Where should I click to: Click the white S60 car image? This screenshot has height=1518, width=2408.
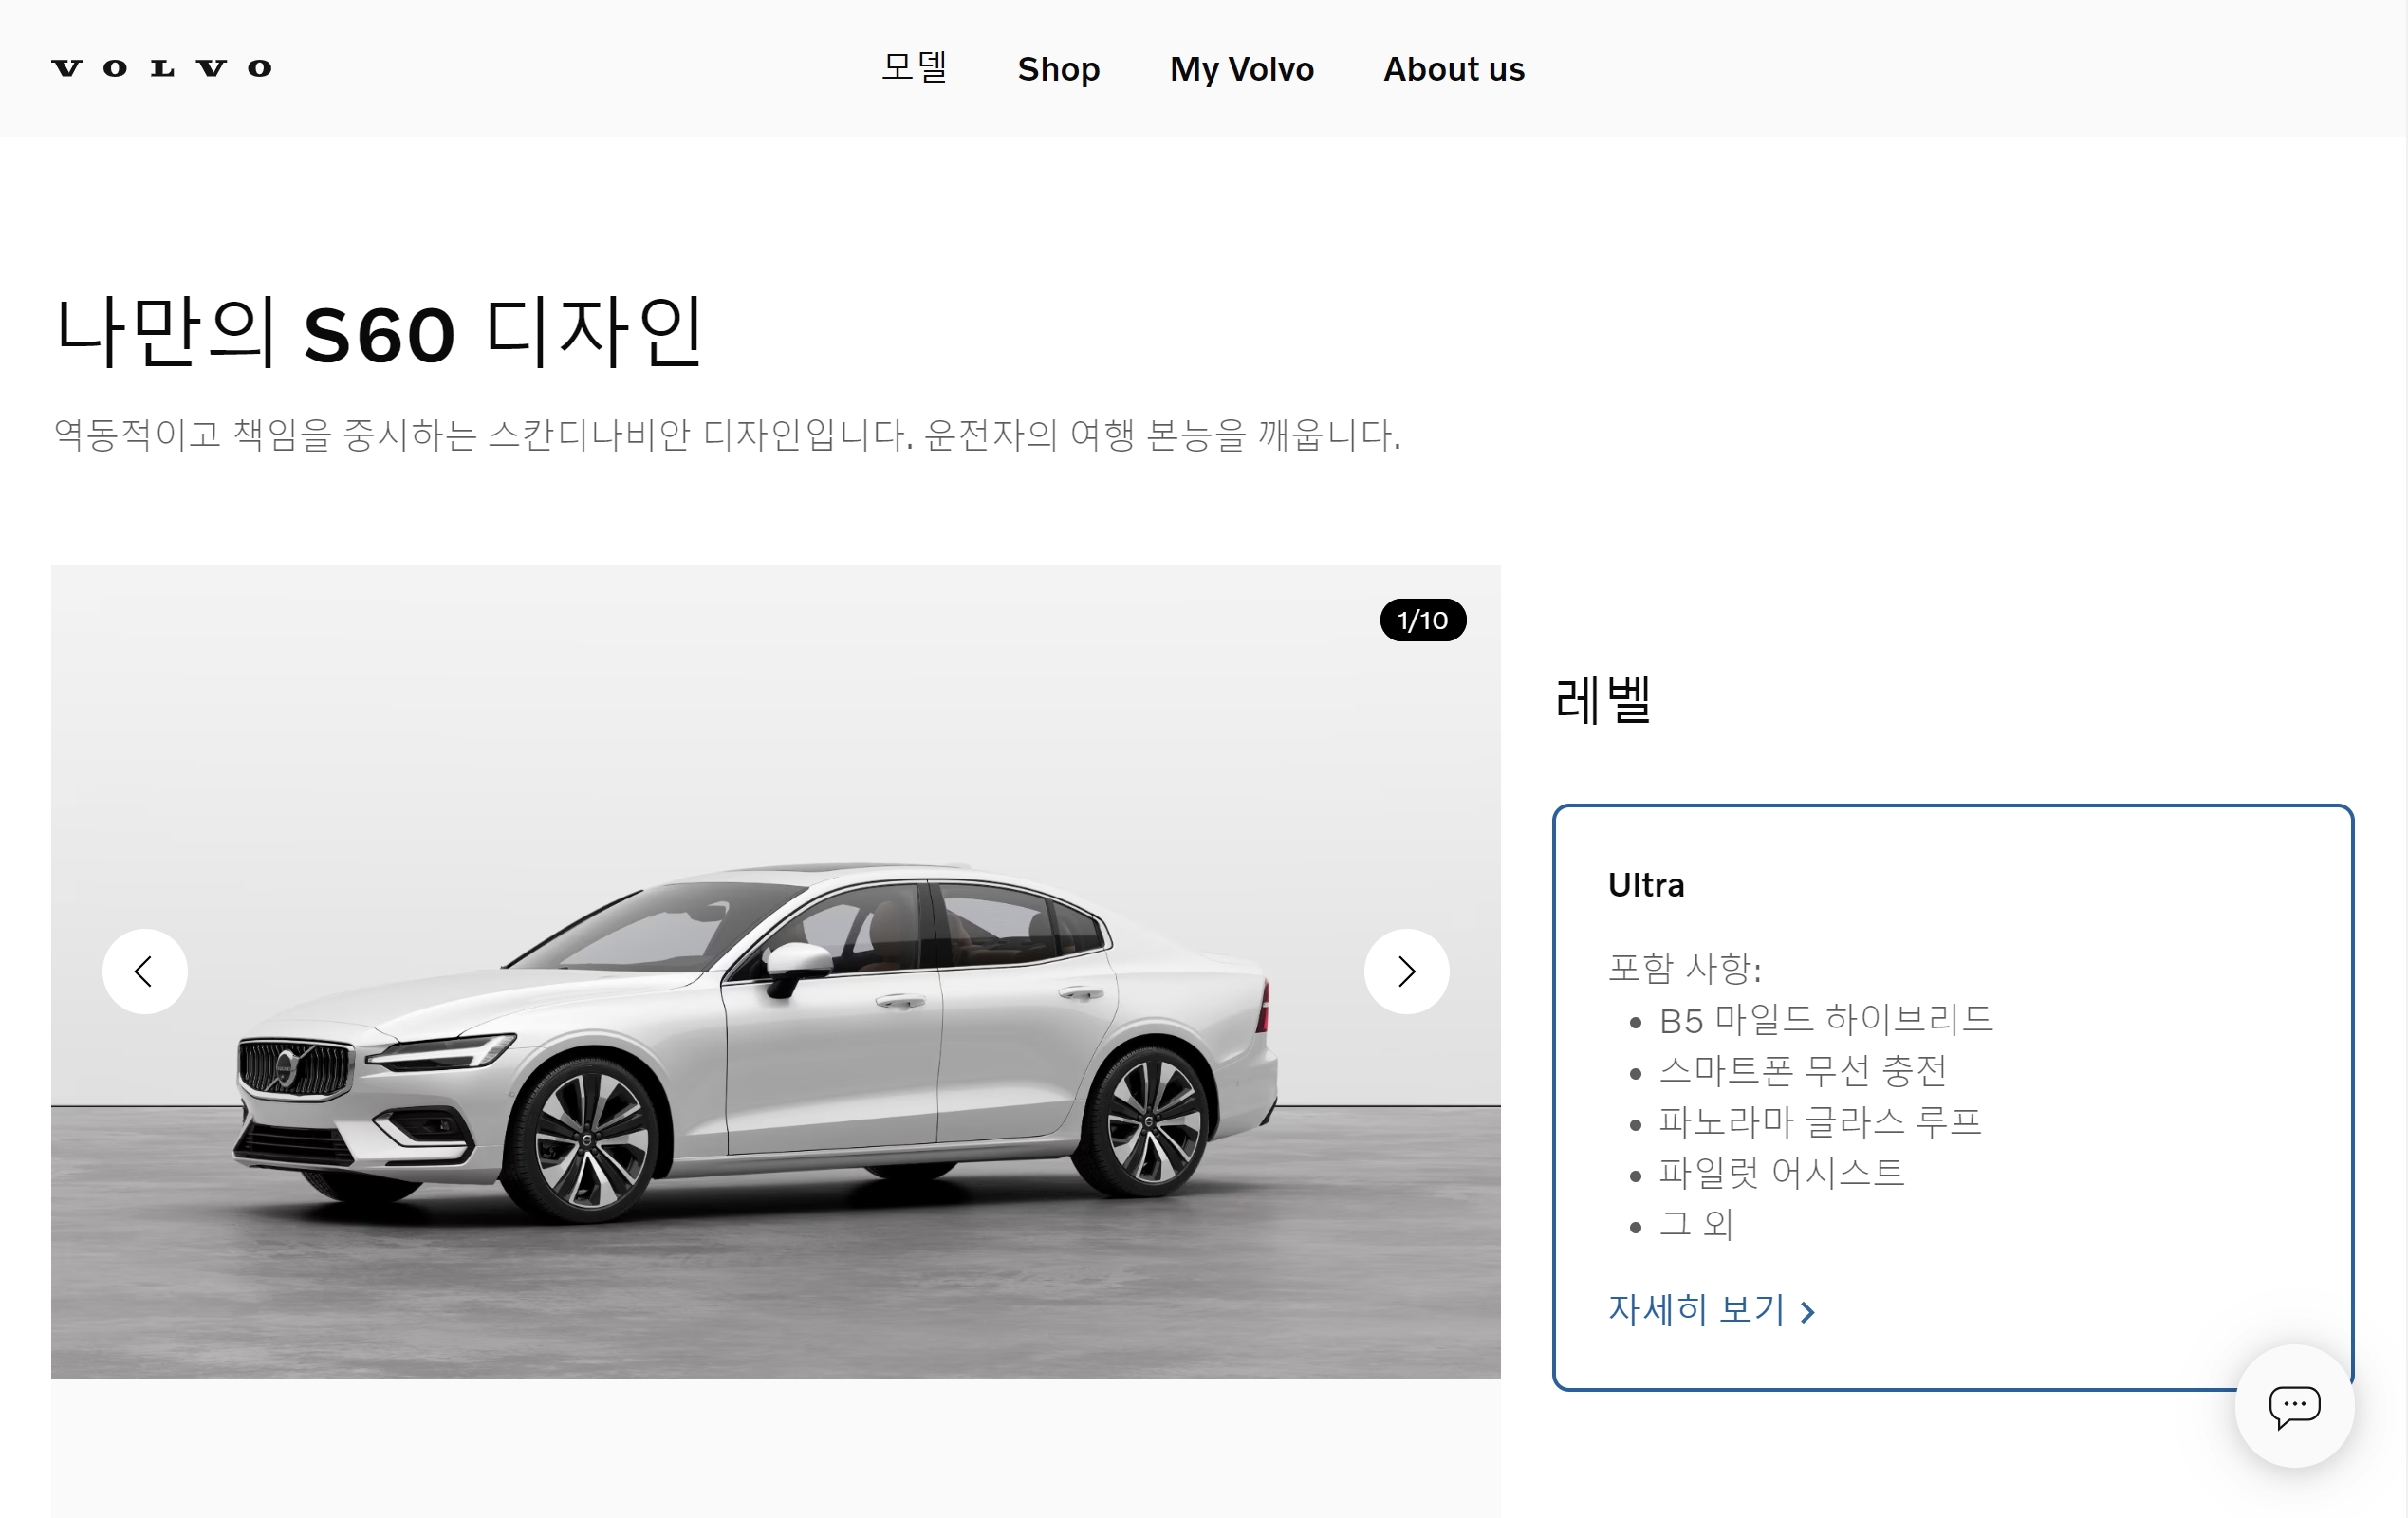pyautogui.click(x=756, y=1040)
